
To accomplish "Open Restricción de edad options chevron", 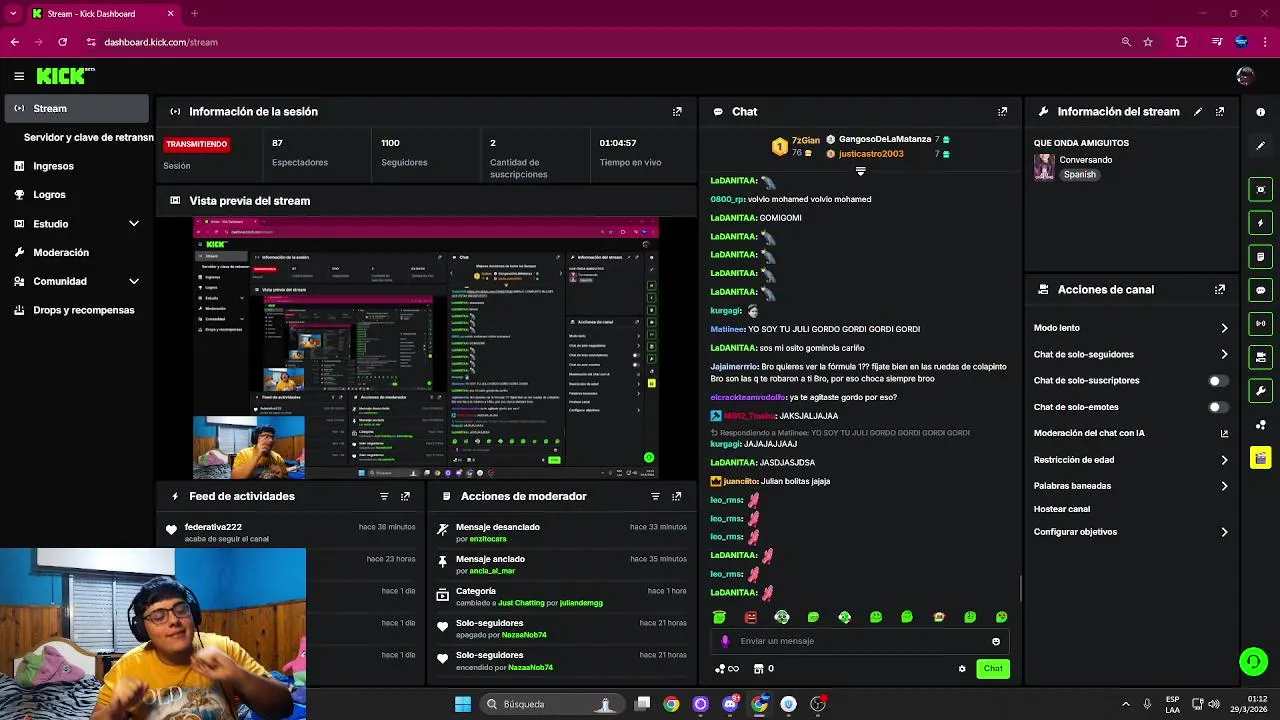I will pos(1224,460).
